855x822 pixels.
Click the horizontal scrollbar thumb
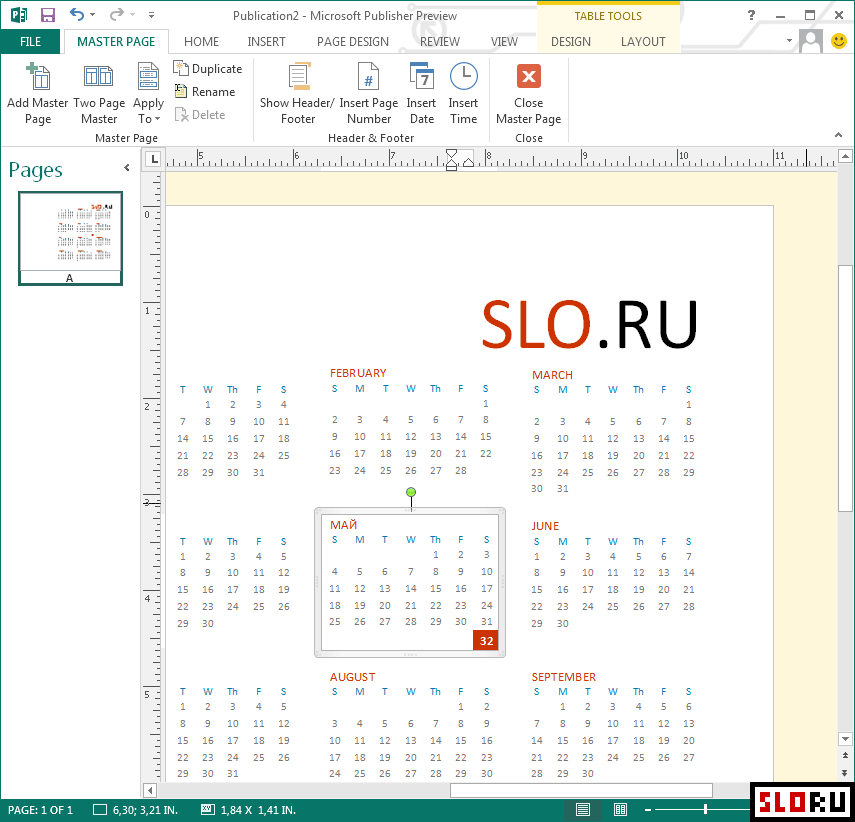coord(581,790)
